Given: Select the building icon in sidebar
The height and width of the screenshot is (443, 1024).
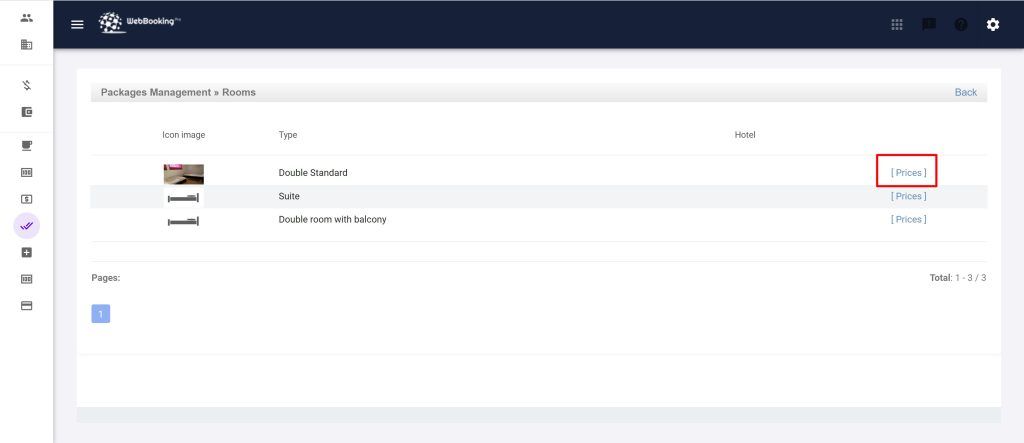Looking at the screenshot, I should click(27, 44).
